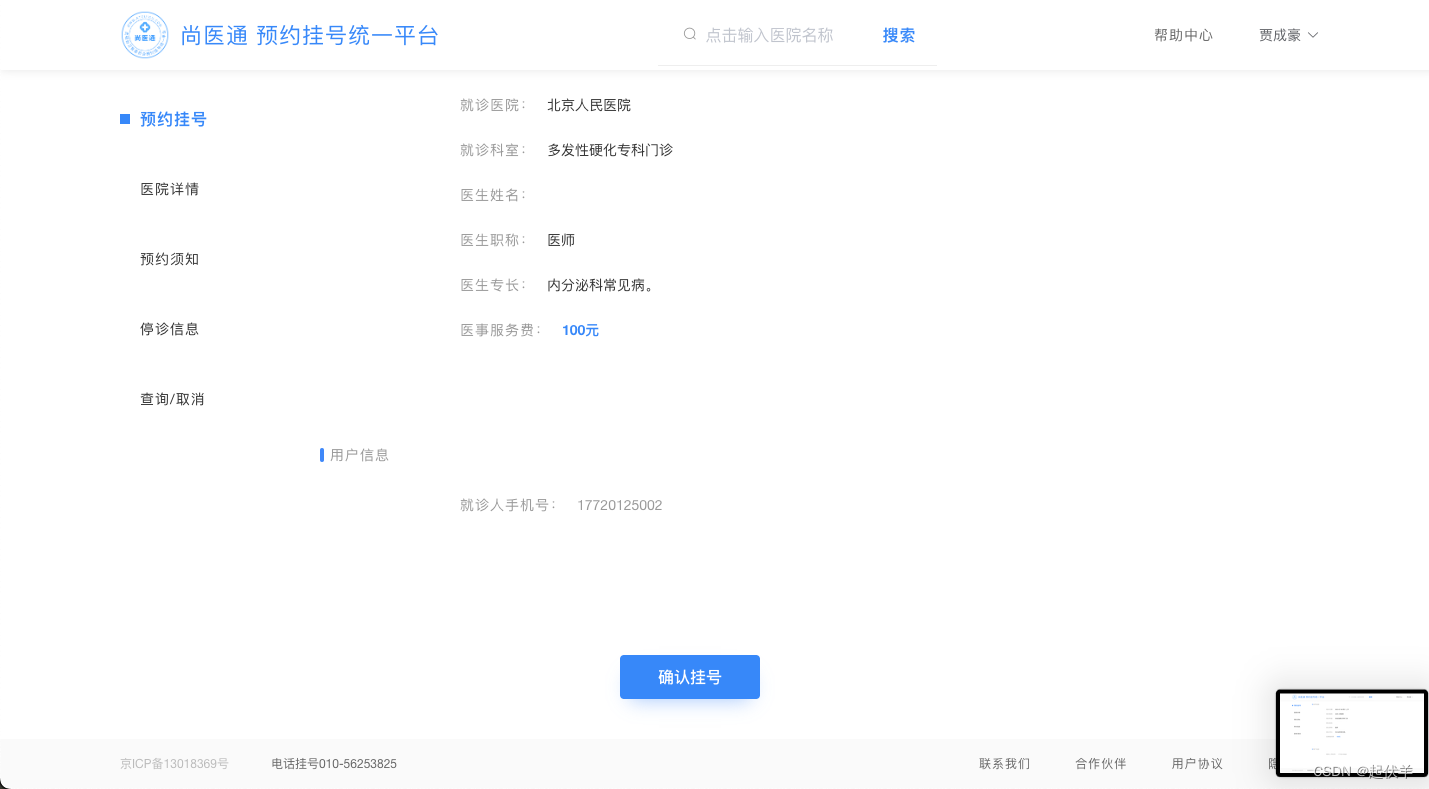Expand the 贾成豪 user dropdown arrow

click(x=1313, y=35)
